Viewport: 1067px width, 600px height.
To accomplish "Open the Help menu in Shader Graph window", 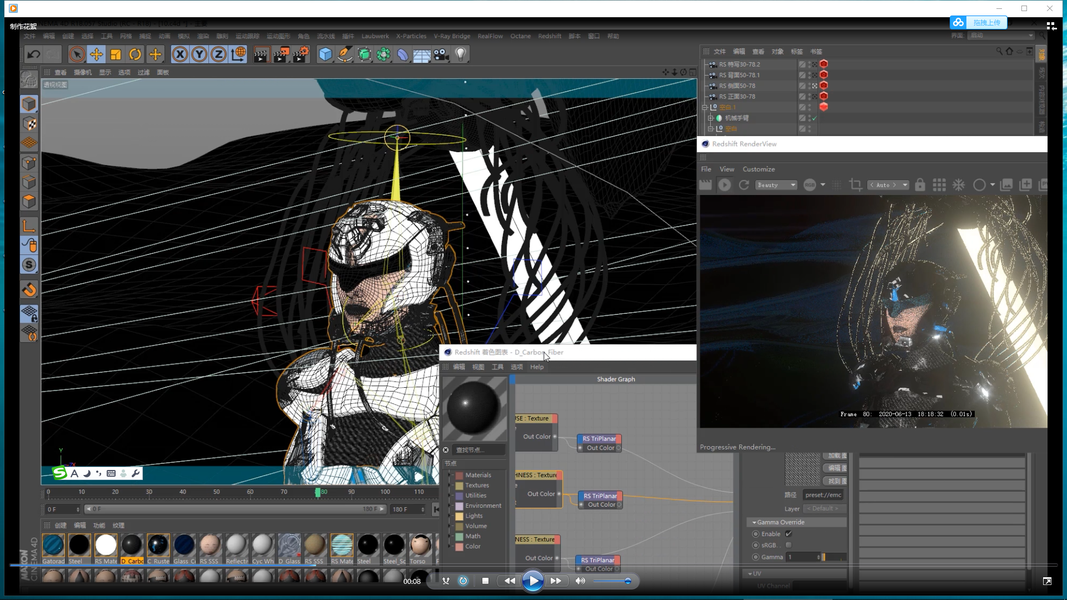I will coord(537,367).
